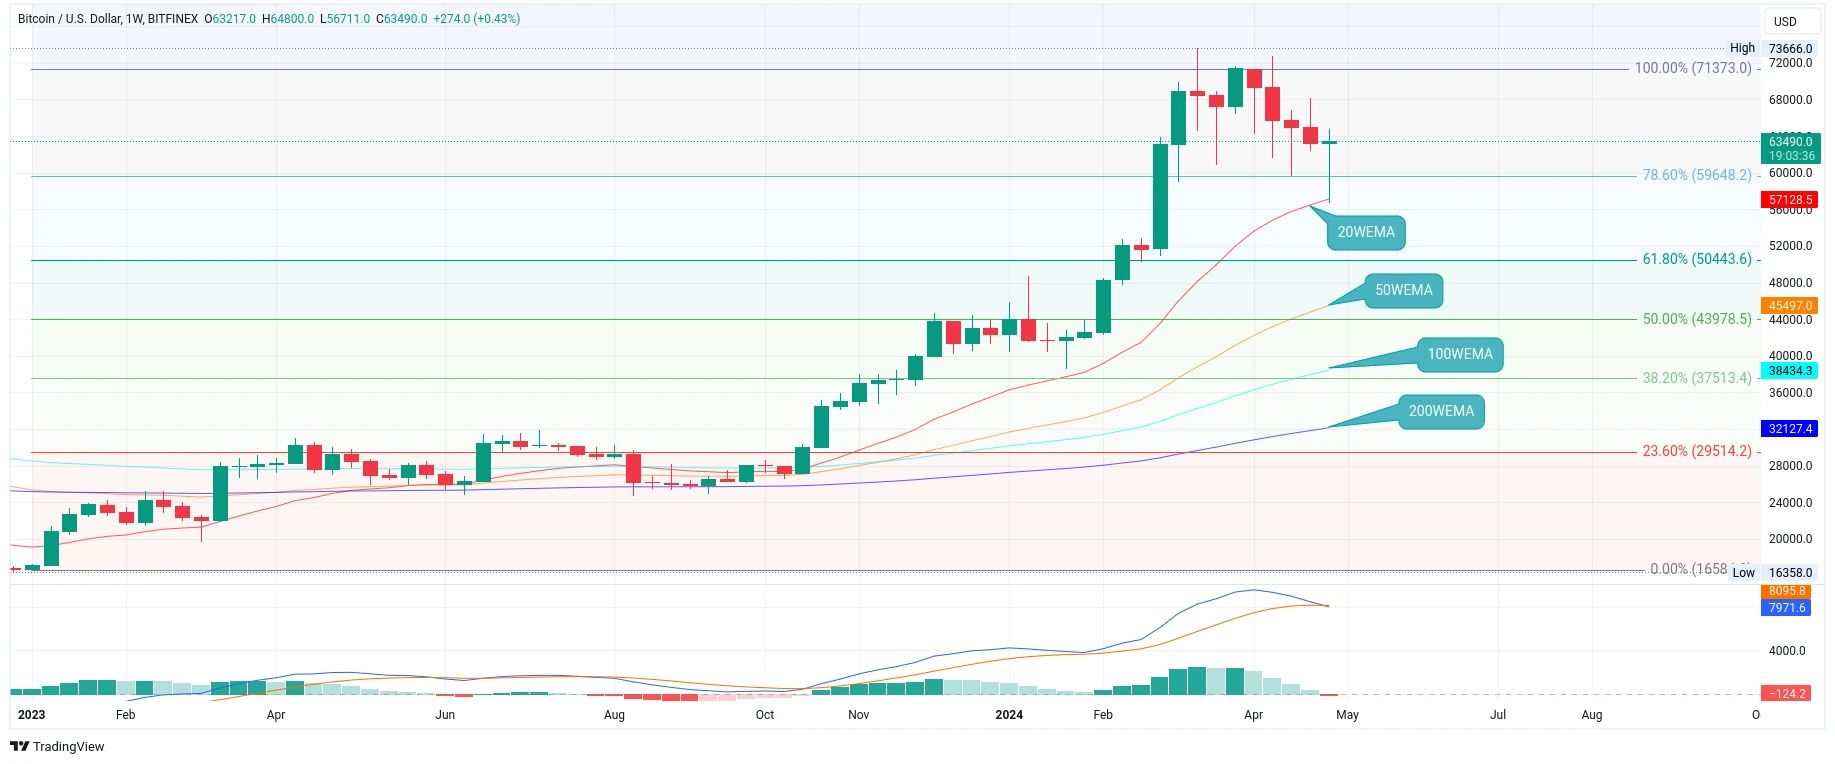The width and height of the screenshot is (1835, 764).
Task: Click the 52000.0 price axis label
Action: click(1790, 246)
